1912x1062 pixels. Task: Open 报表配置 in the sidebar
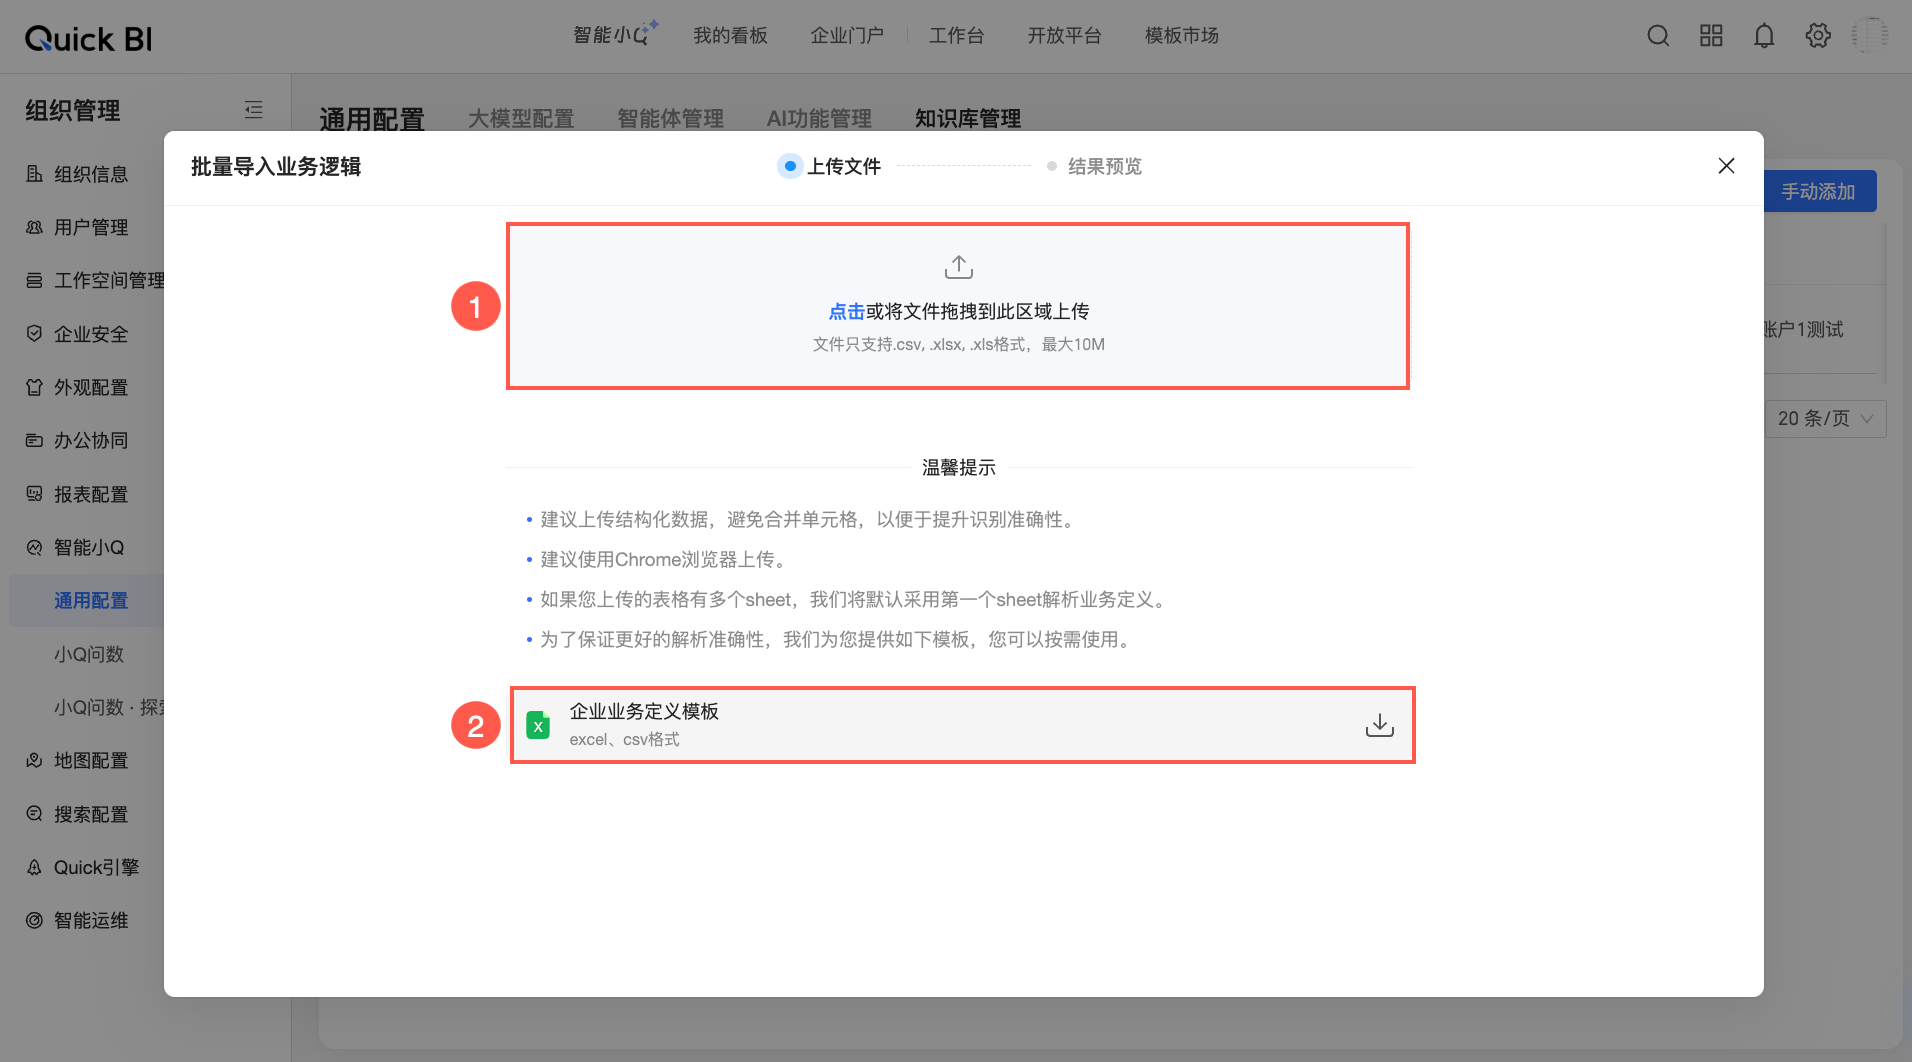coord(91,494)
